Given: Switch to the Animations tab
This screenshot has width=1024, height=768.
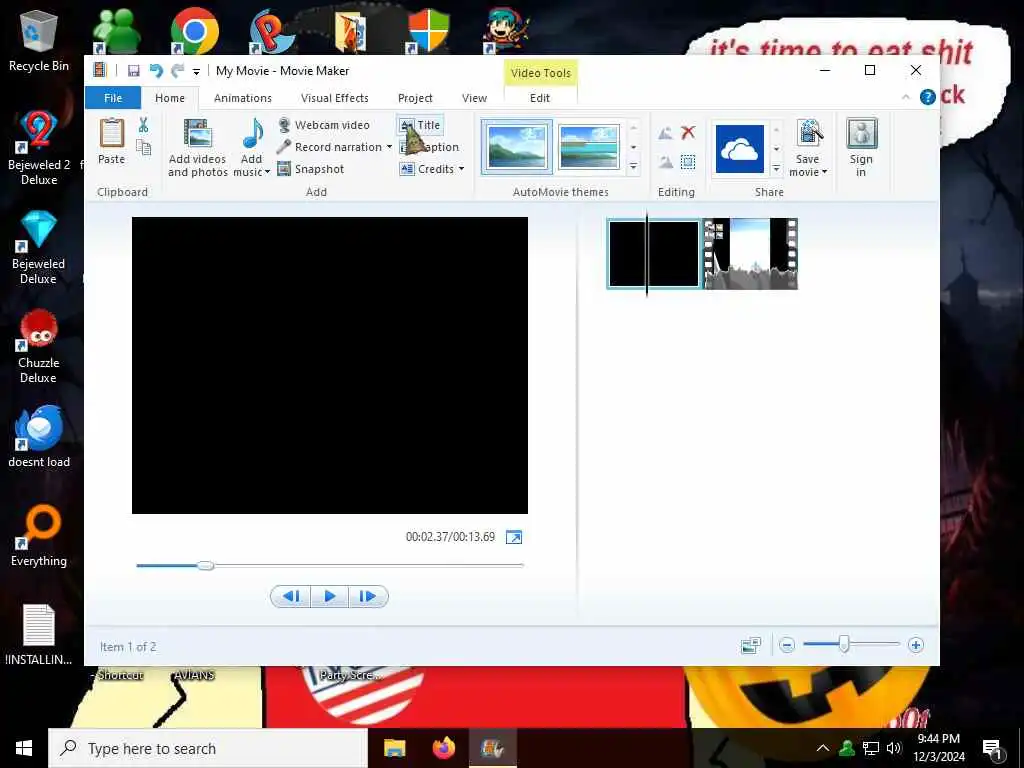Looking at the screenshot, I should tap(243, 98).
